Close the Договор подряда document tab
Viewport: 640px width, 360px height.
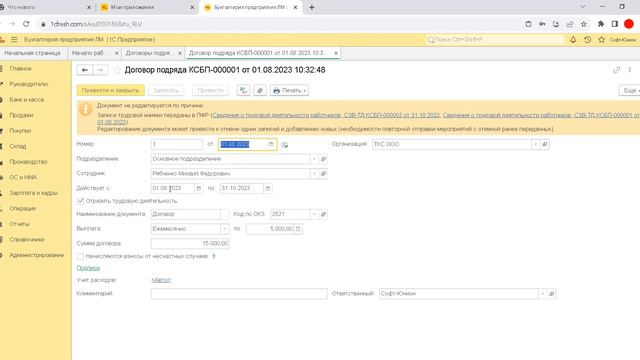pos(336,53)
